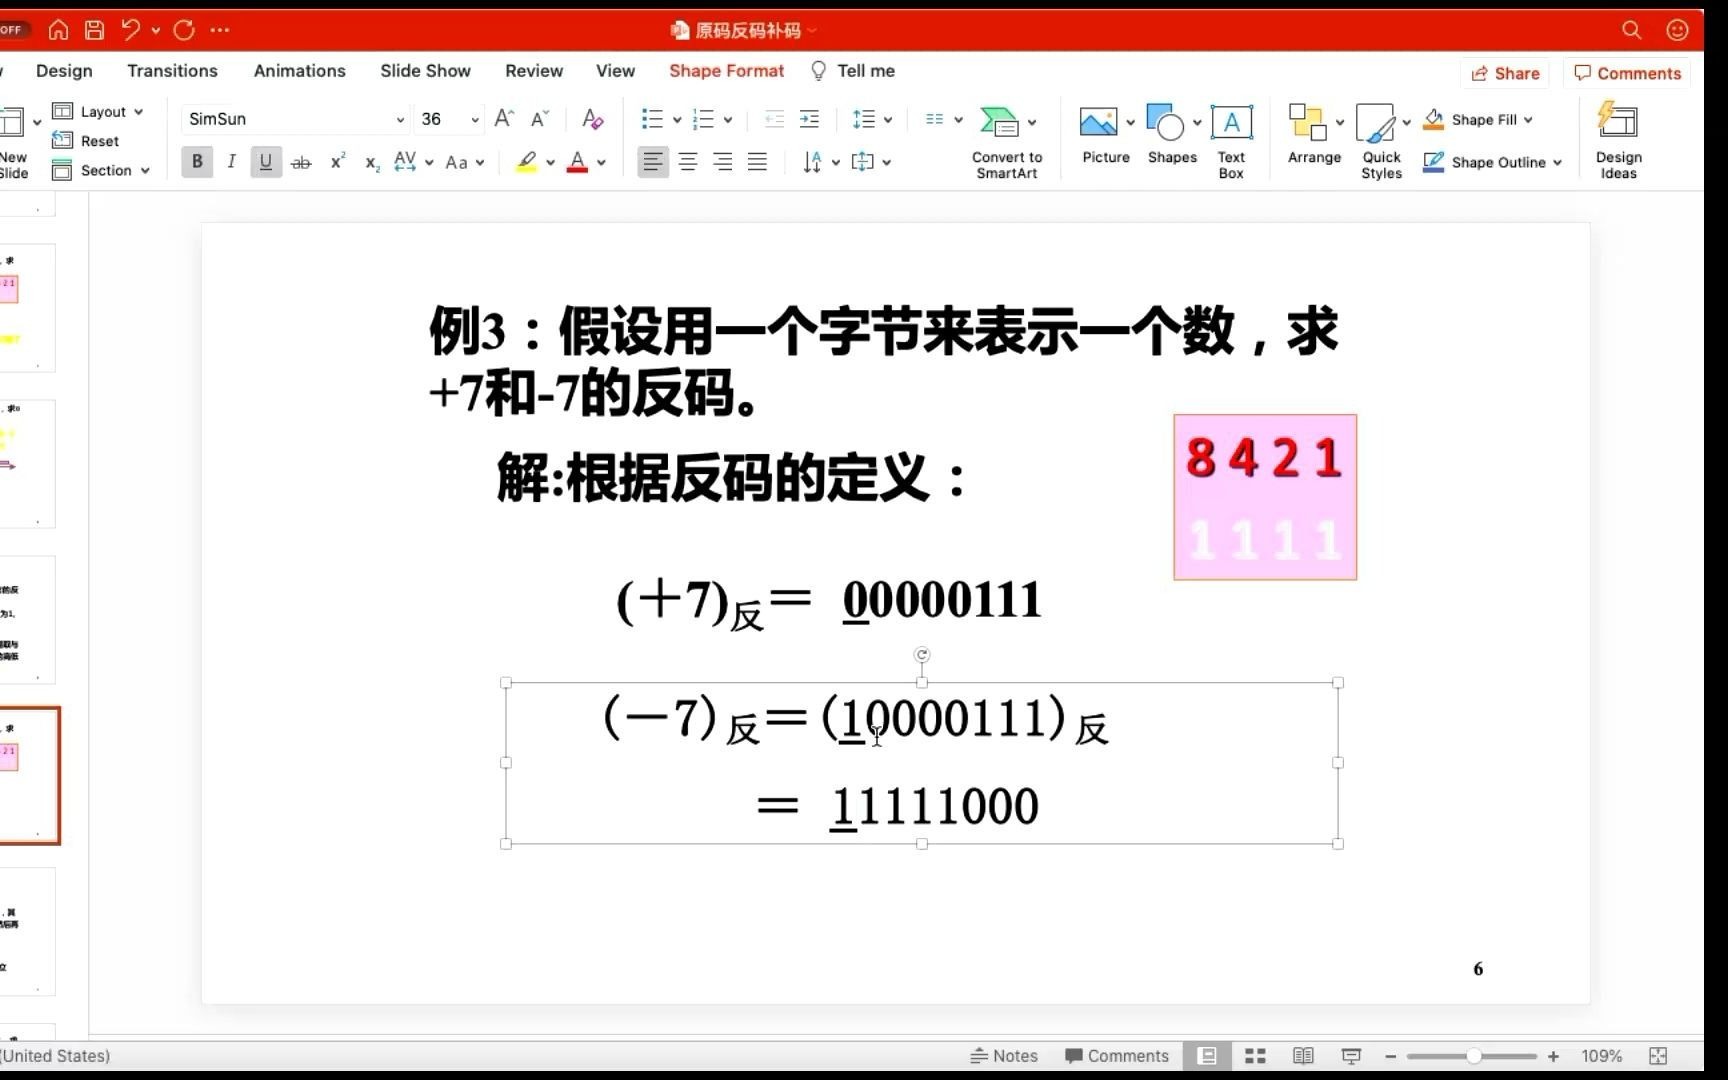Image resolution: width=1728 pixels, height=1080 pixels.
Task: Change text color using font color swatch
Action: click(578, 161)
